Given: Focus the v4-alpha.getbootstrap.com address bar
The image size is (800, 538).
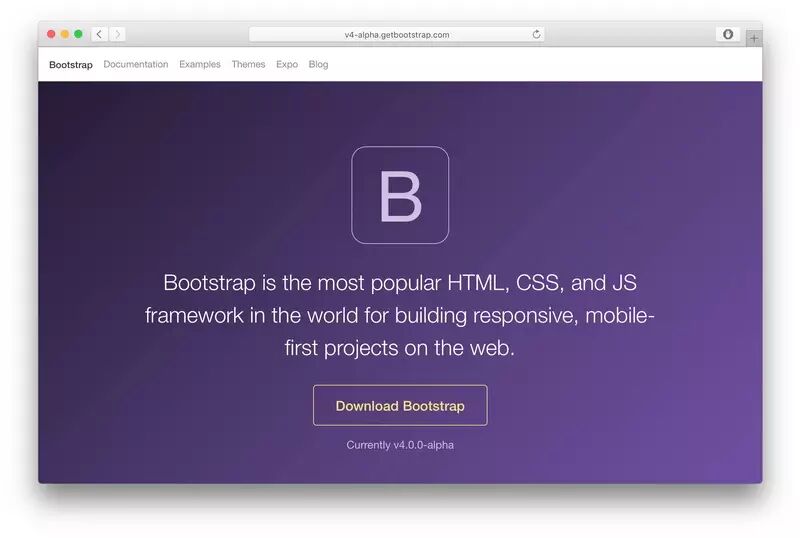Looking at the screenshot, I should tap(396, 34).
